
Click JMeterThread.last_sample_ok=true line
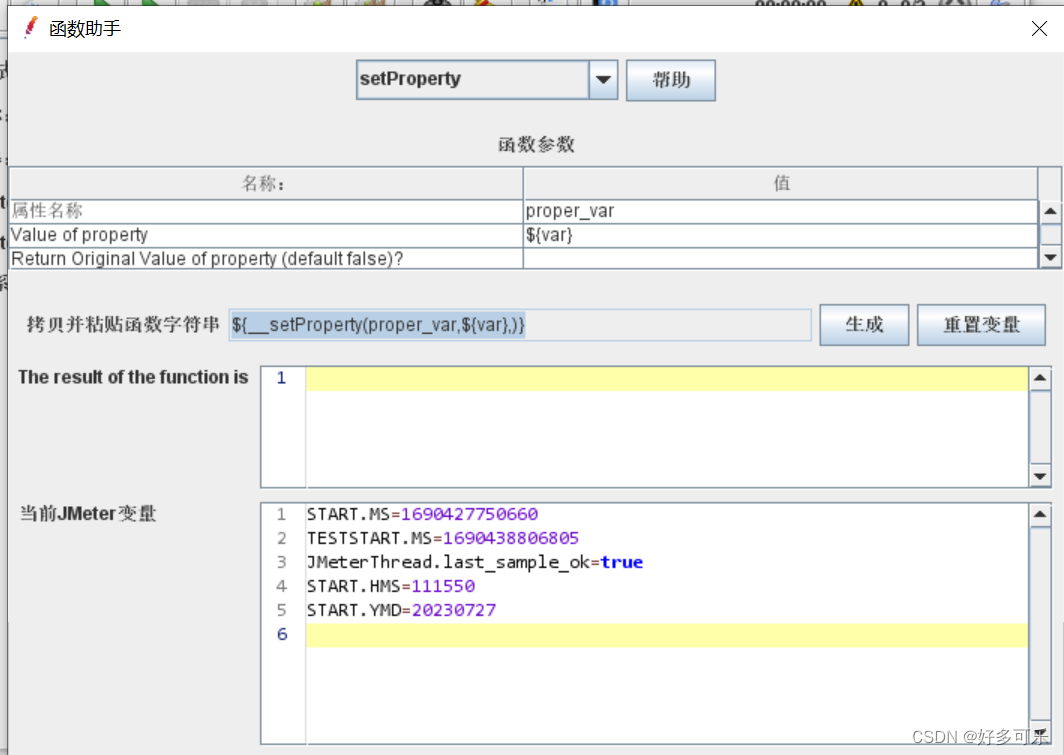pos(474,562)
